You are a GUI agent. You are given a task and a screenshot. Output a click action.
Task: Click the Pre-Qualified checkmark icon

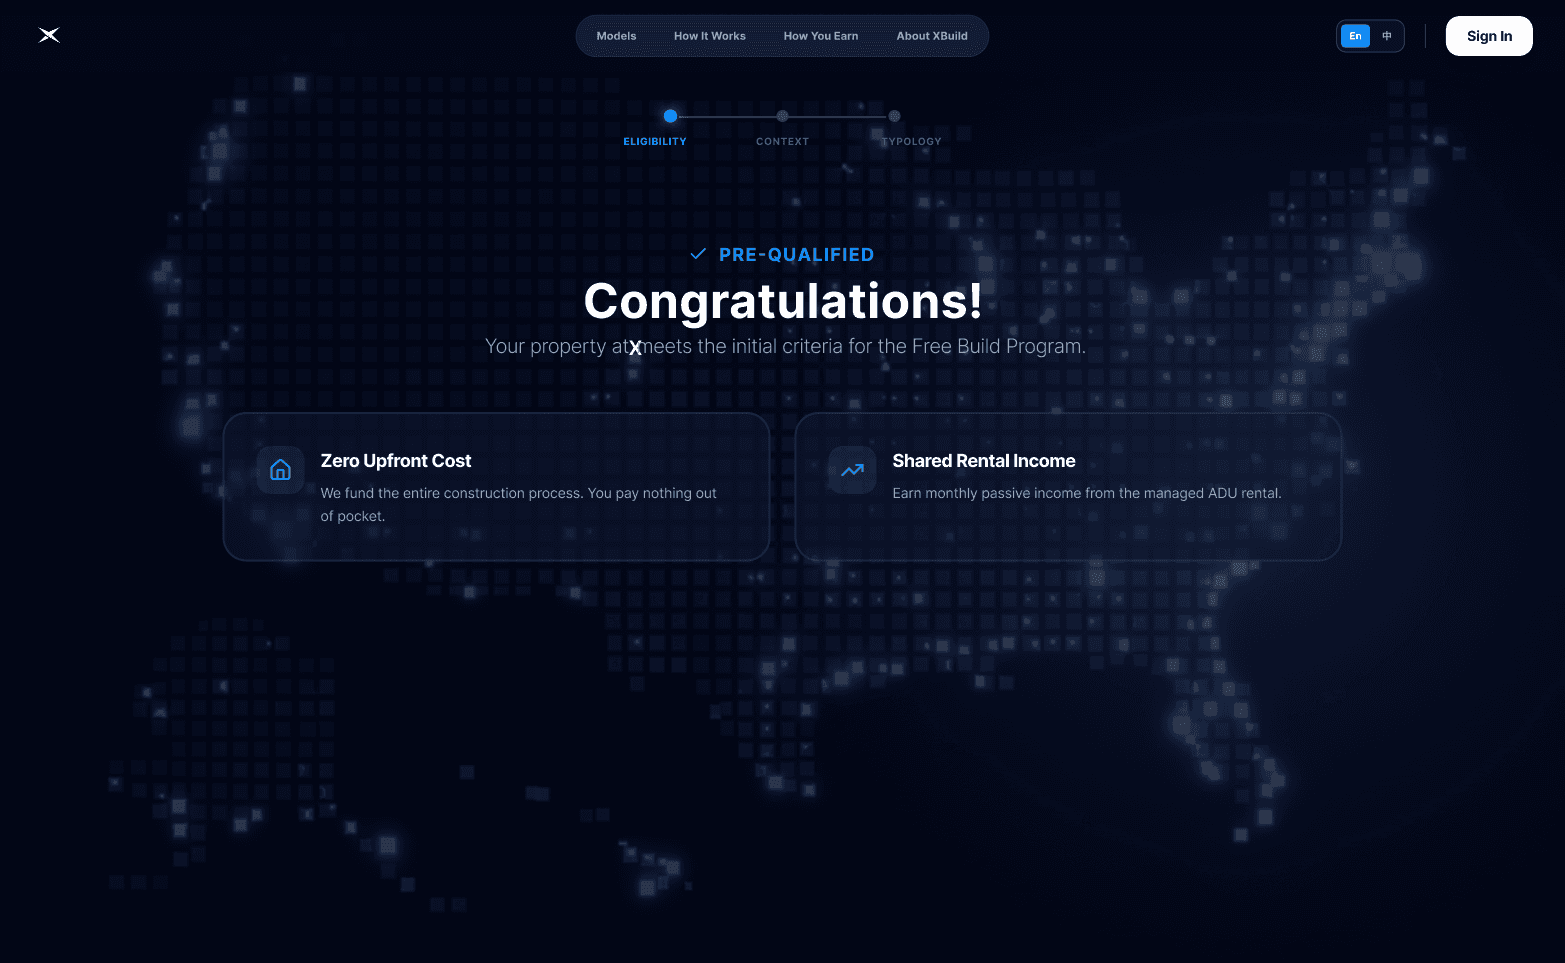698,254
